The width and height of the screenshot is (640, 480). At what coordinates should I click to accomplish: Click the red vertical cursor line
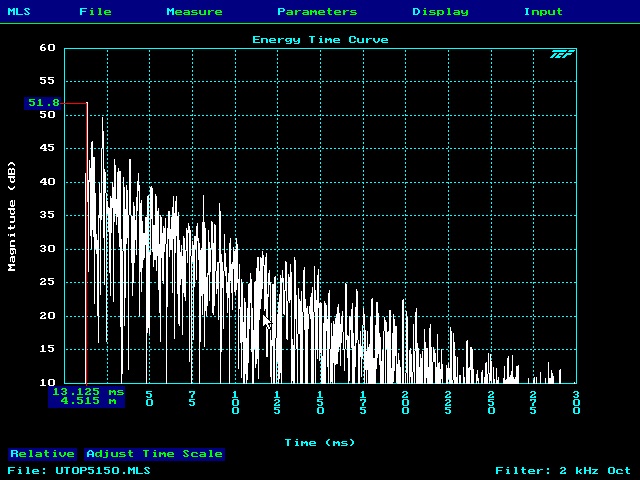click(x=87, y=243)
